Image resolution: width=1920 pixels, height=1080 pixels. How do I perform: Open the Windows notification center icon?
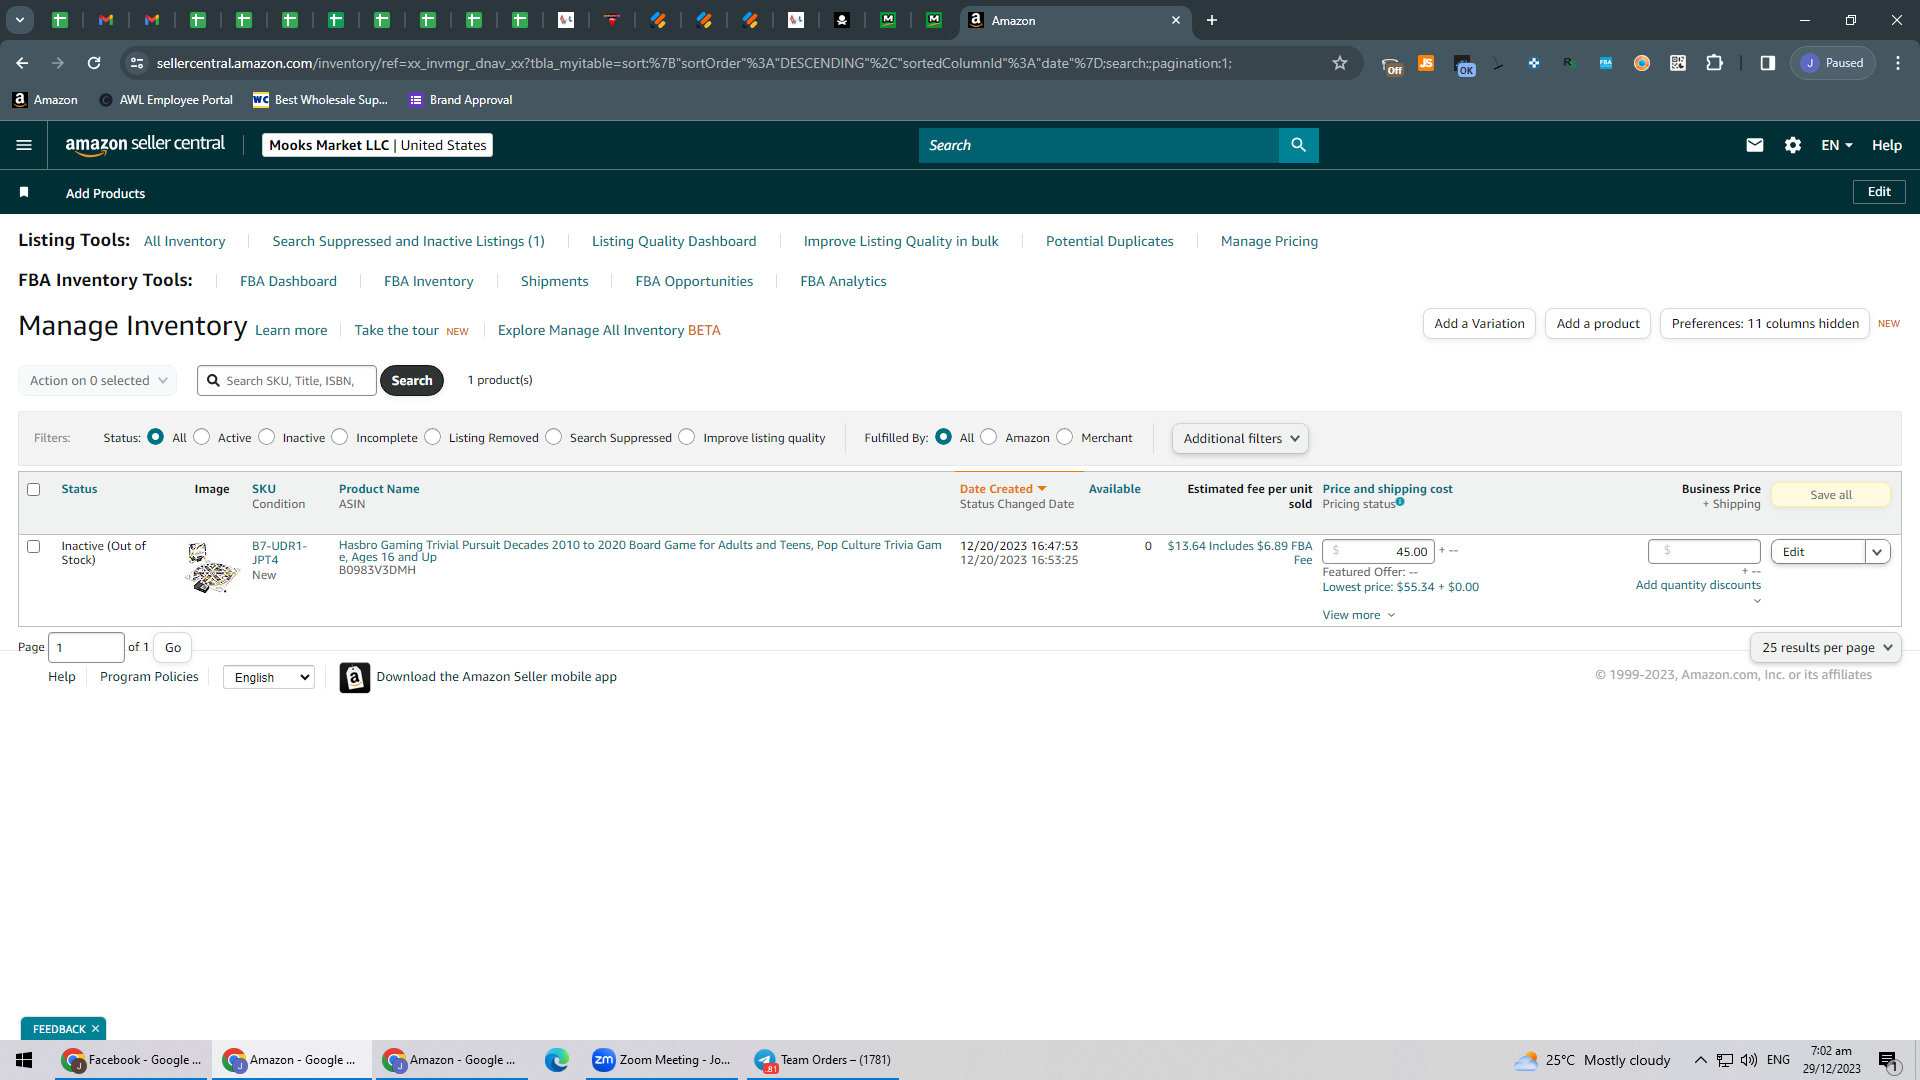pyautogui.click(x=1888, y=1061)
